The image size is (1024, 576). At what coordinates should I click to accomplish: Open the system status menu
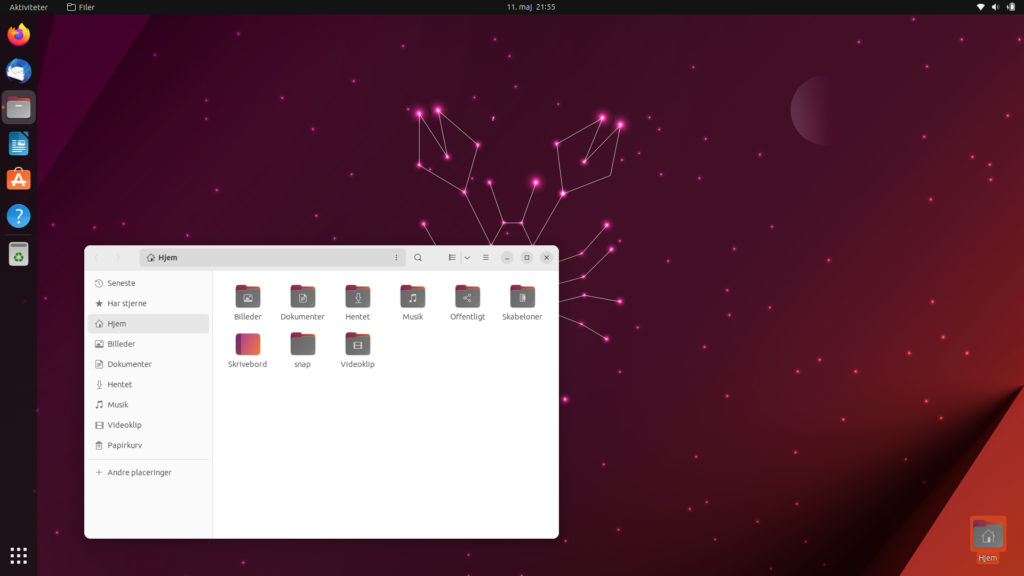coord(995,7)
